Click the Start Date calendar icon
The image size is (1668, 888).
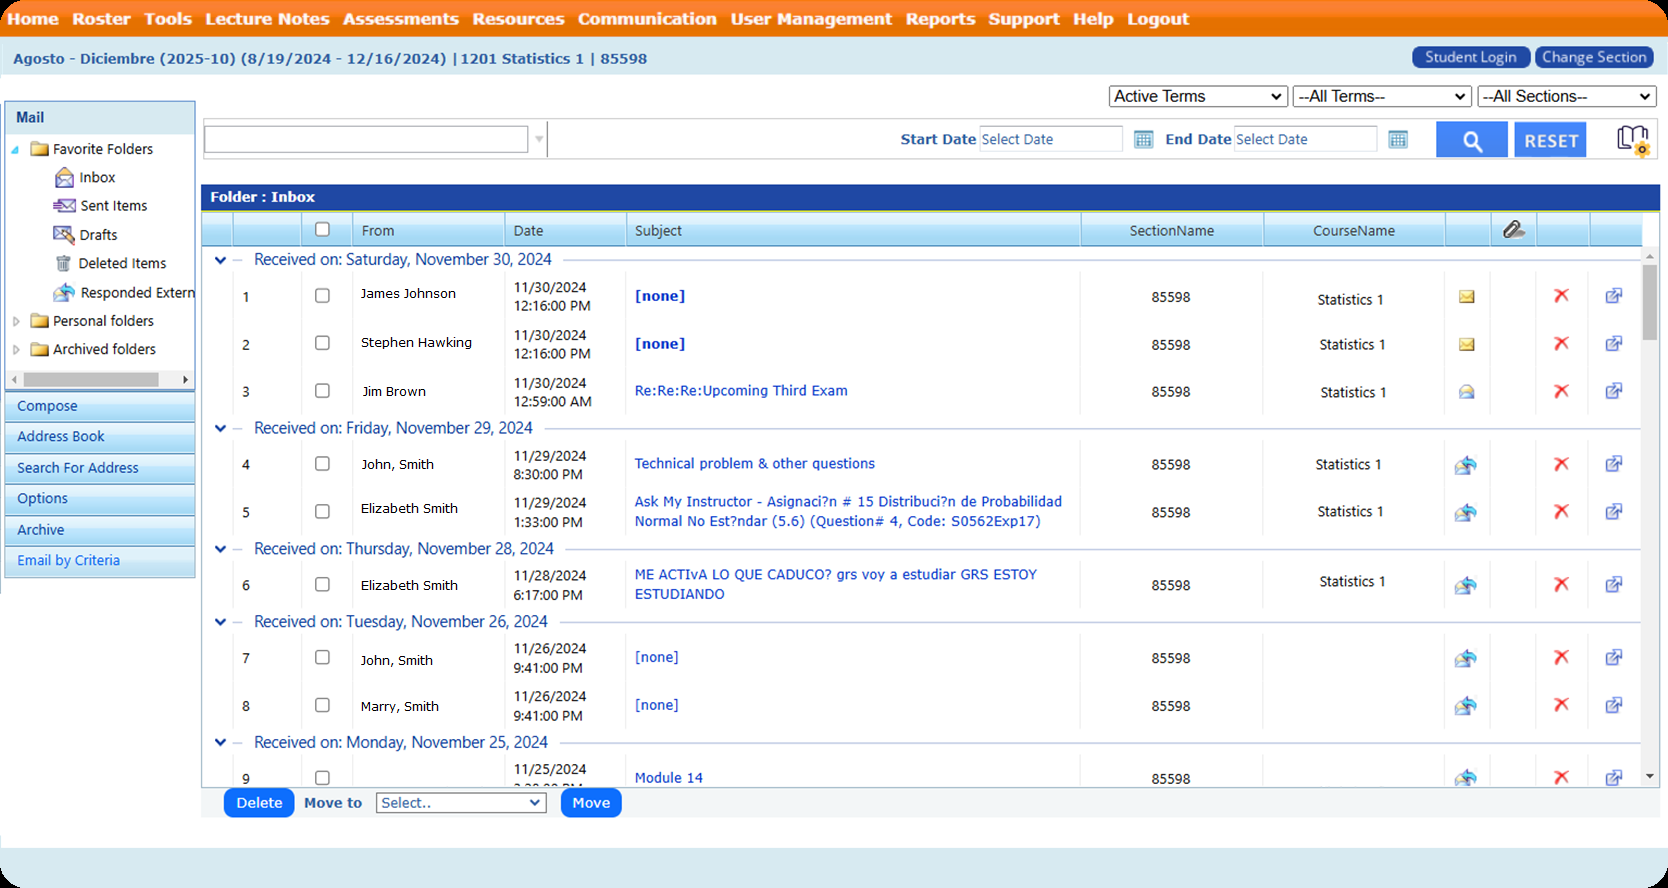click(1143, 139)
